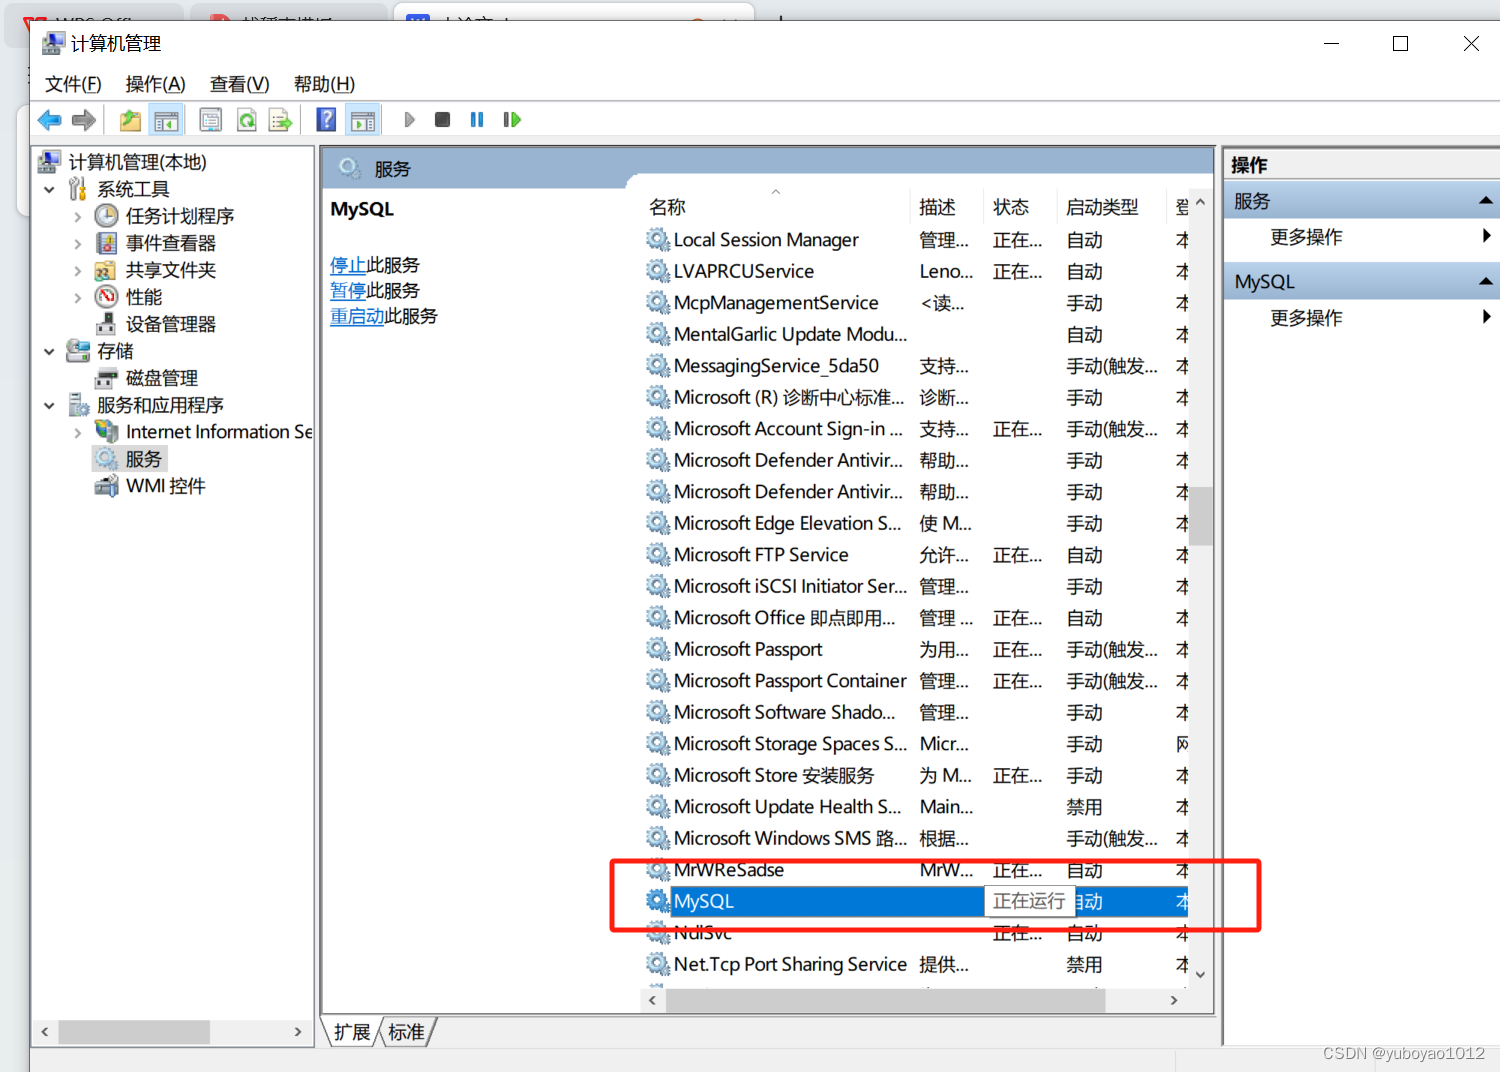Click the services list scroll-down arrow

pyautogui.click(x=1201, y=974)
